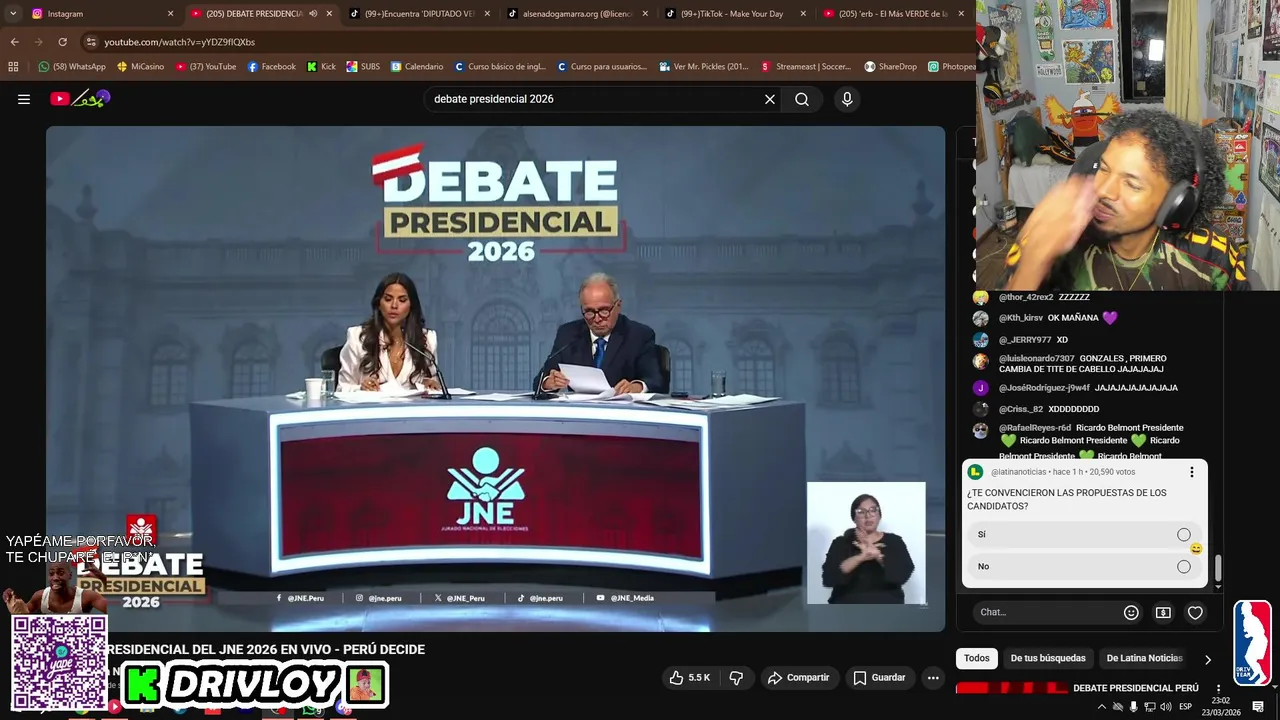Select No in the poll

(1084, 567)
